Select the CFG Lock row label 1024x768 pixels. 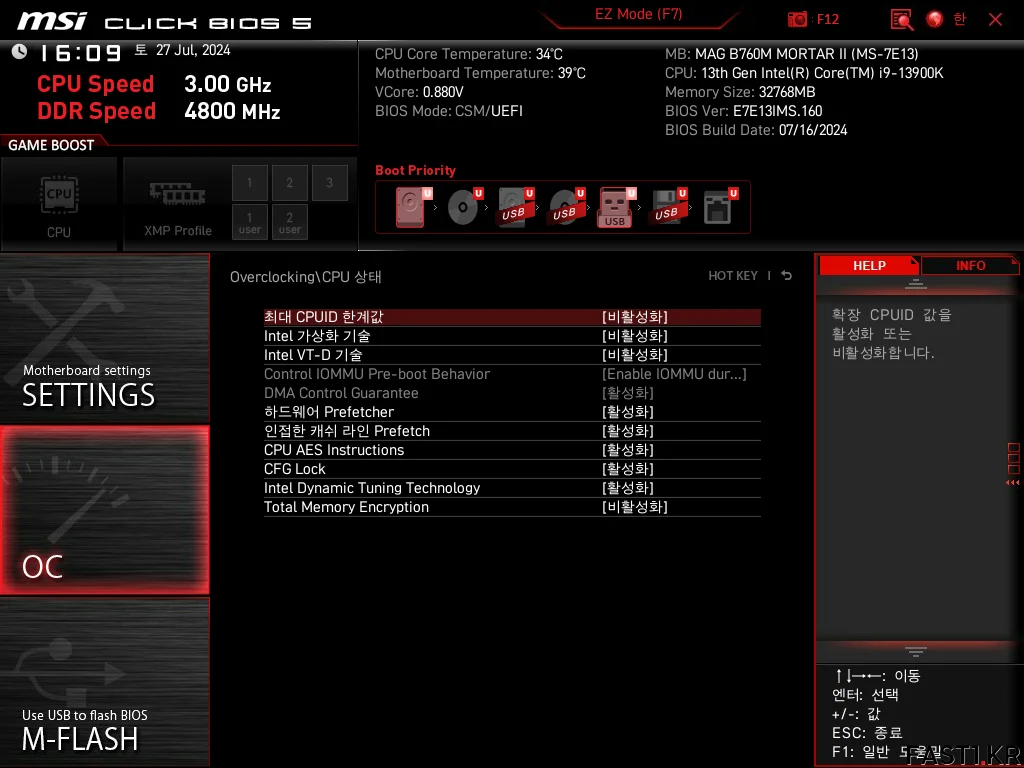pos(295,469)
